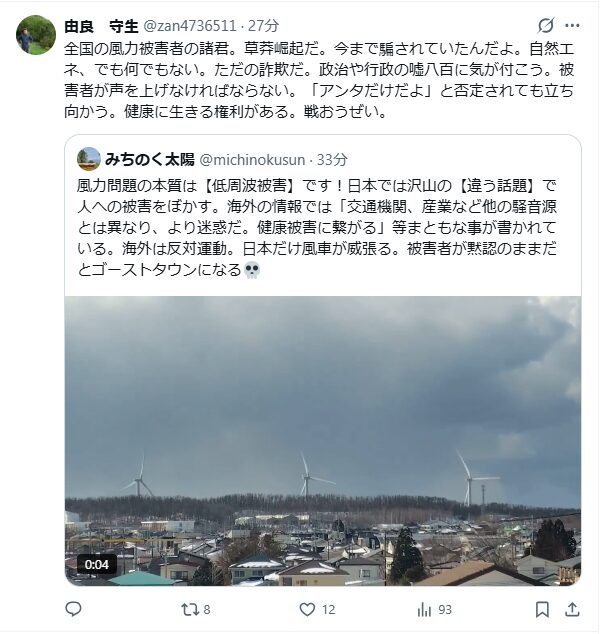Play the wind turbine video
The image size is (605, 634).
click(322, 440)
